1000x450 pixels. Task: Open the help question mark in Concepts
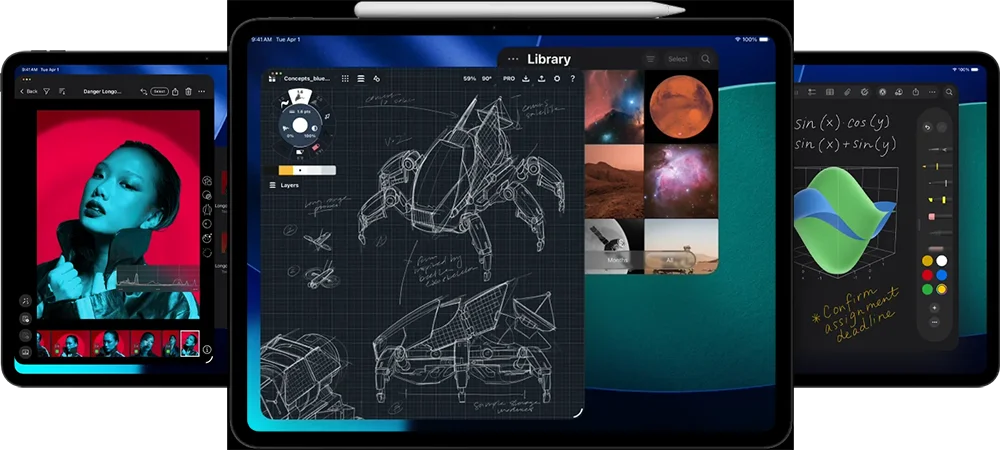(572, 78)
